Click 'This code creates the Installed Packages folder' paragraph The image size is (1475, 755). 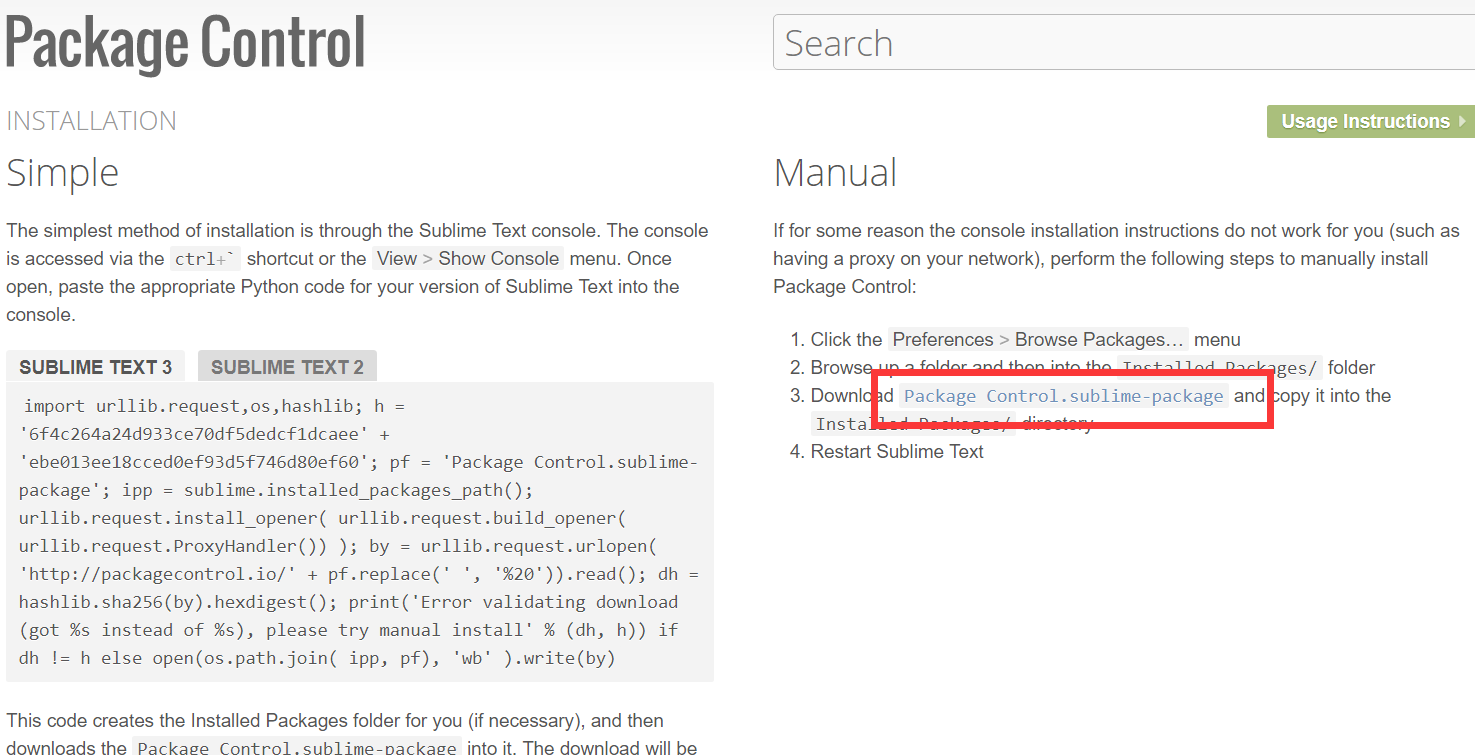pos(351,734)
